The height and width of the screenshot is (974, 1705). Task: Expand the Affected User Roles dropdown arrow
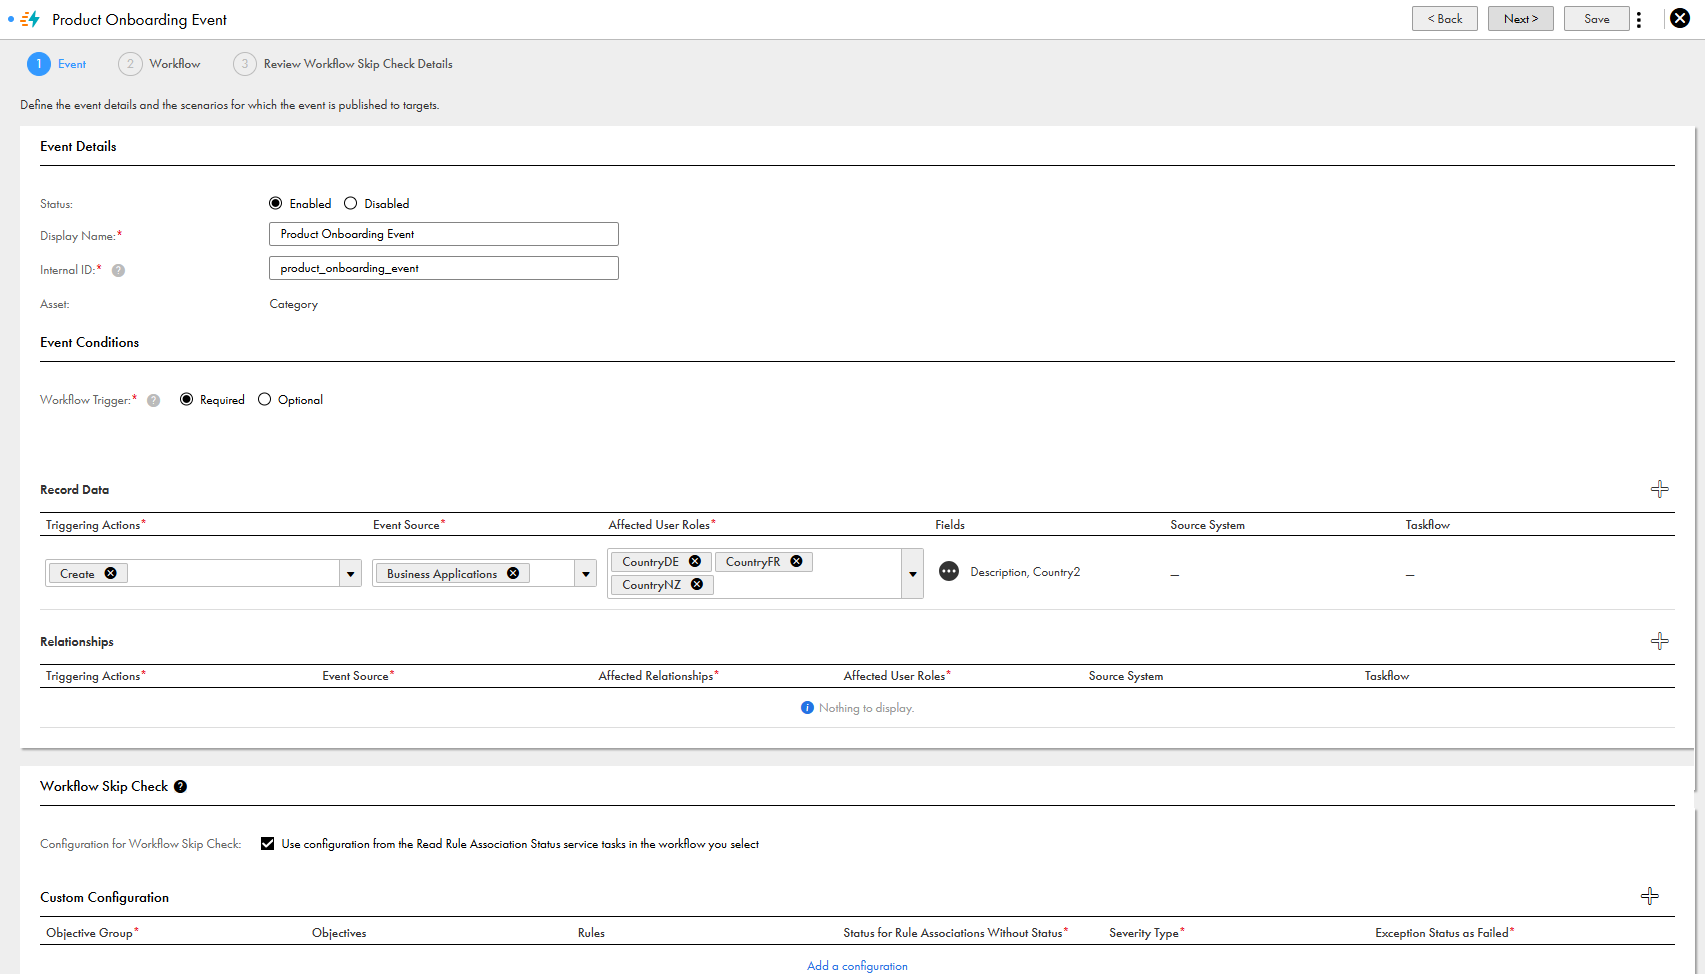click(912, 573)
